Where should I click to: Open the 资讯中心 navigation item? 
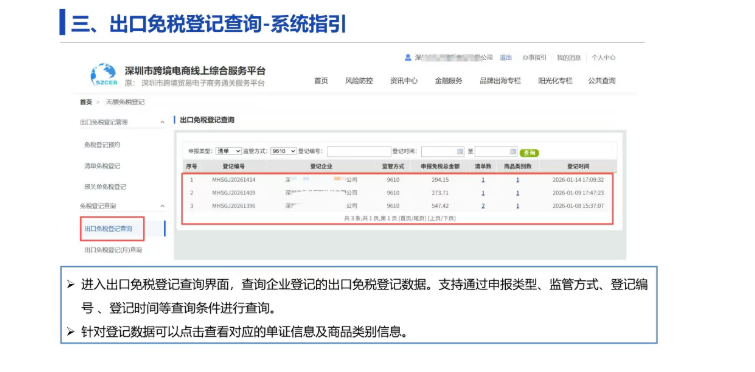(404, 81)
